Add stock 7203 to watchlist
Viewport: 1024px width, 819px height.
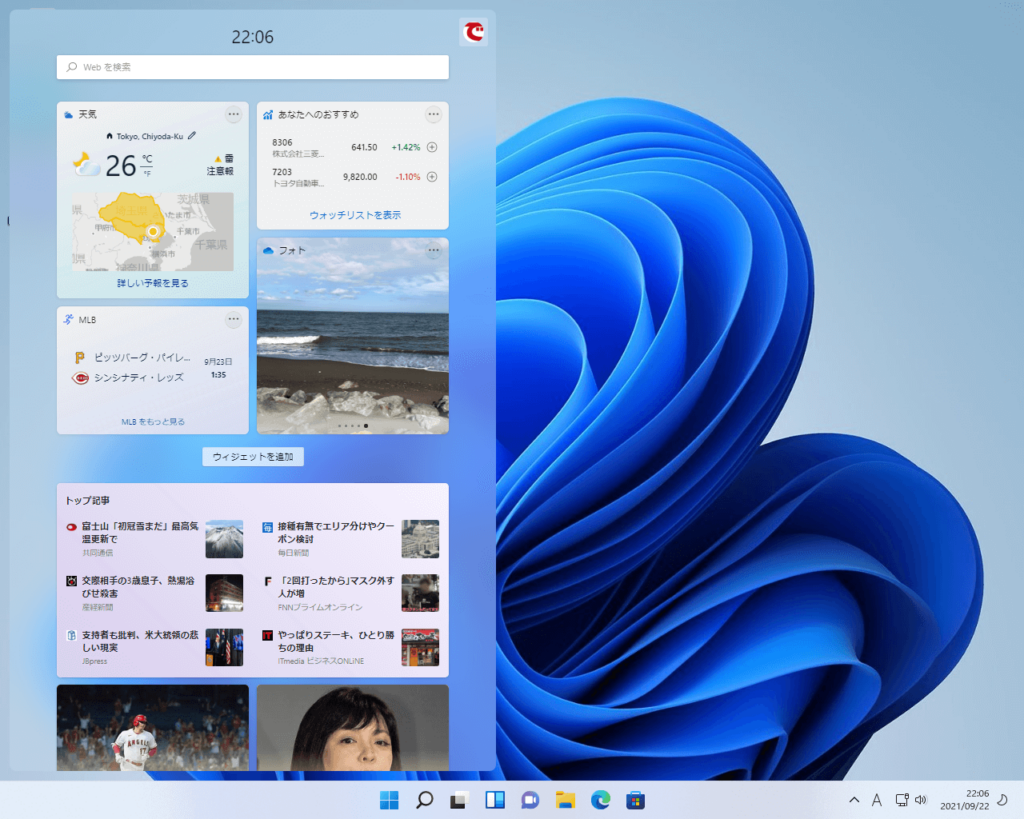(432, 176)
